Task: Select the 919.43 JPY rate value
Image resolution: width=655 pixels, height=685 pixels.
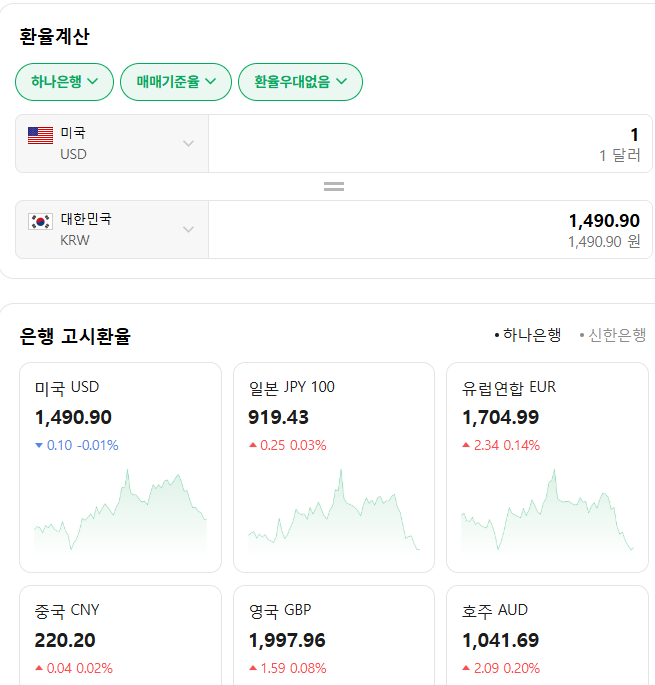Action: pyautogui.click(x=278, y=417)
